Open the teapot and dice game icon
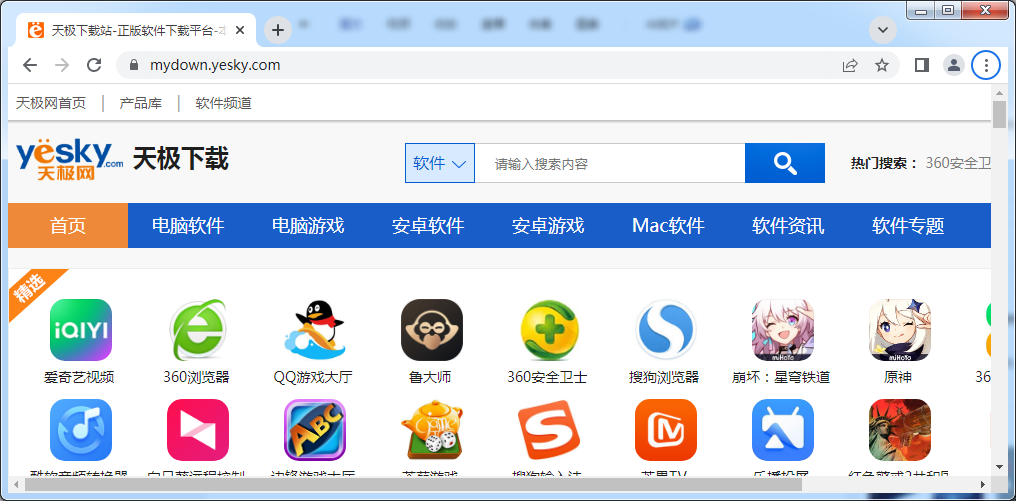This screenshot has height=501, width=1016. click(432, 430)
